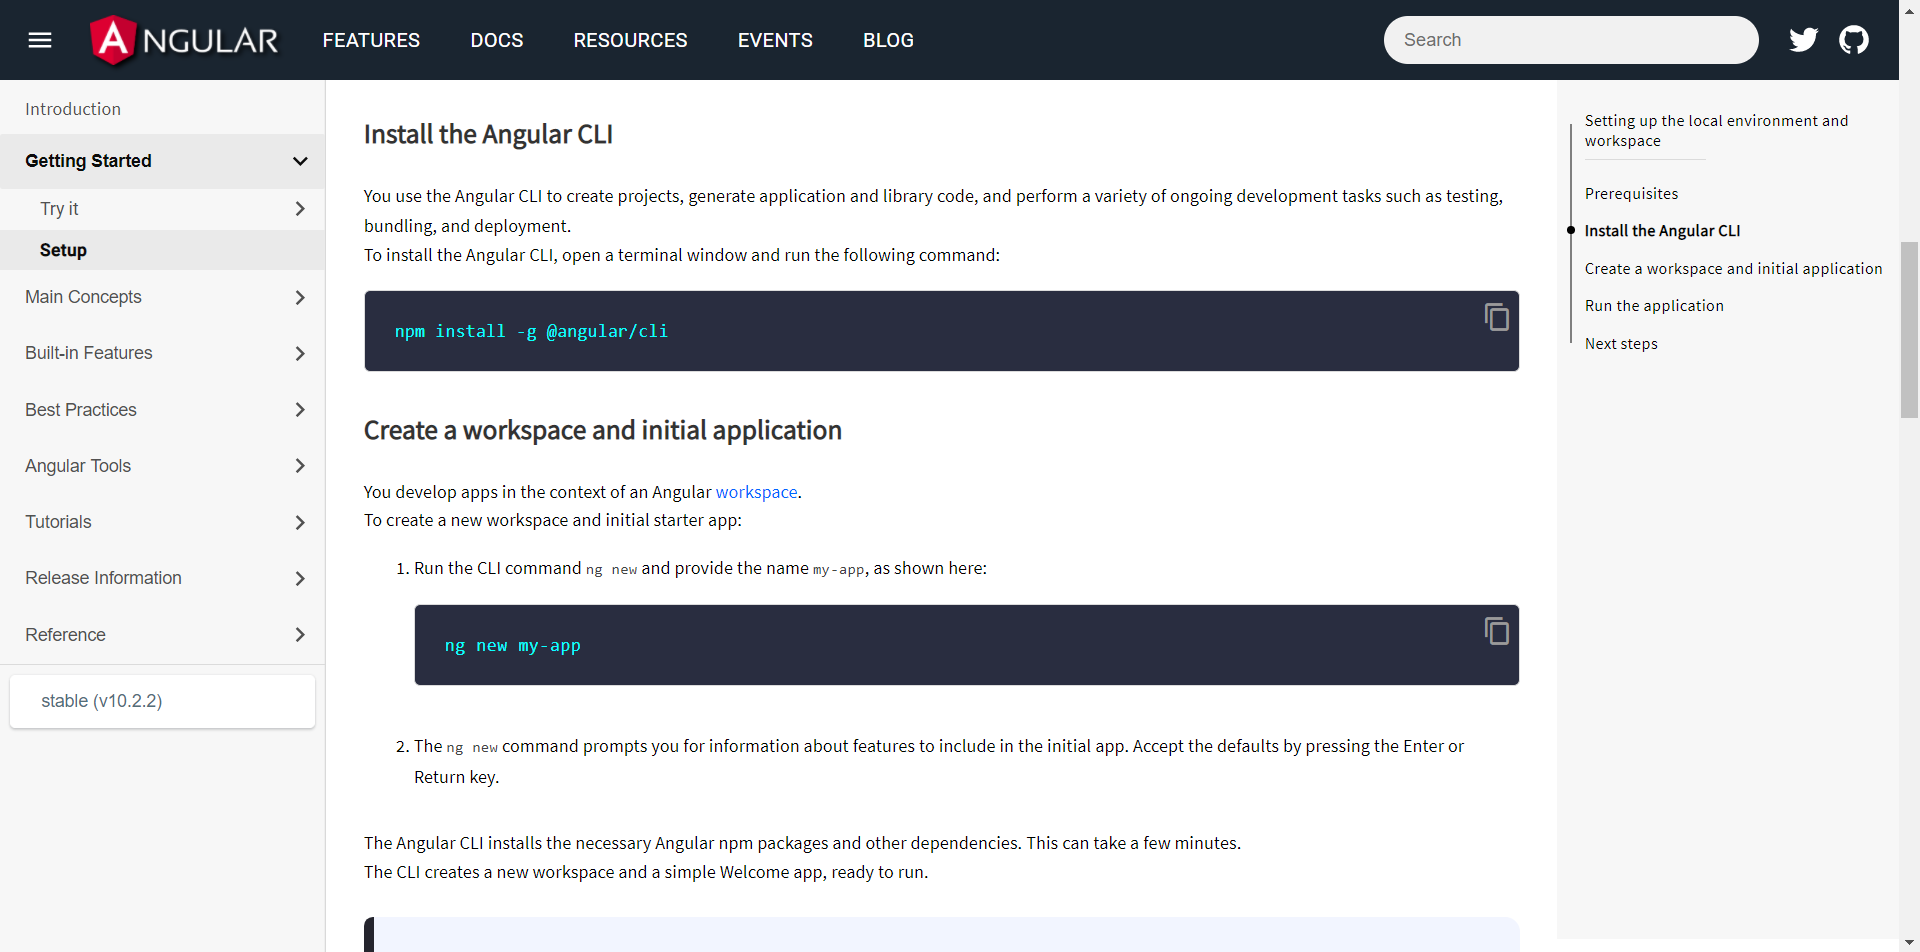
Task: Copy the ng new my-app command
Action: click(1496, 631)
